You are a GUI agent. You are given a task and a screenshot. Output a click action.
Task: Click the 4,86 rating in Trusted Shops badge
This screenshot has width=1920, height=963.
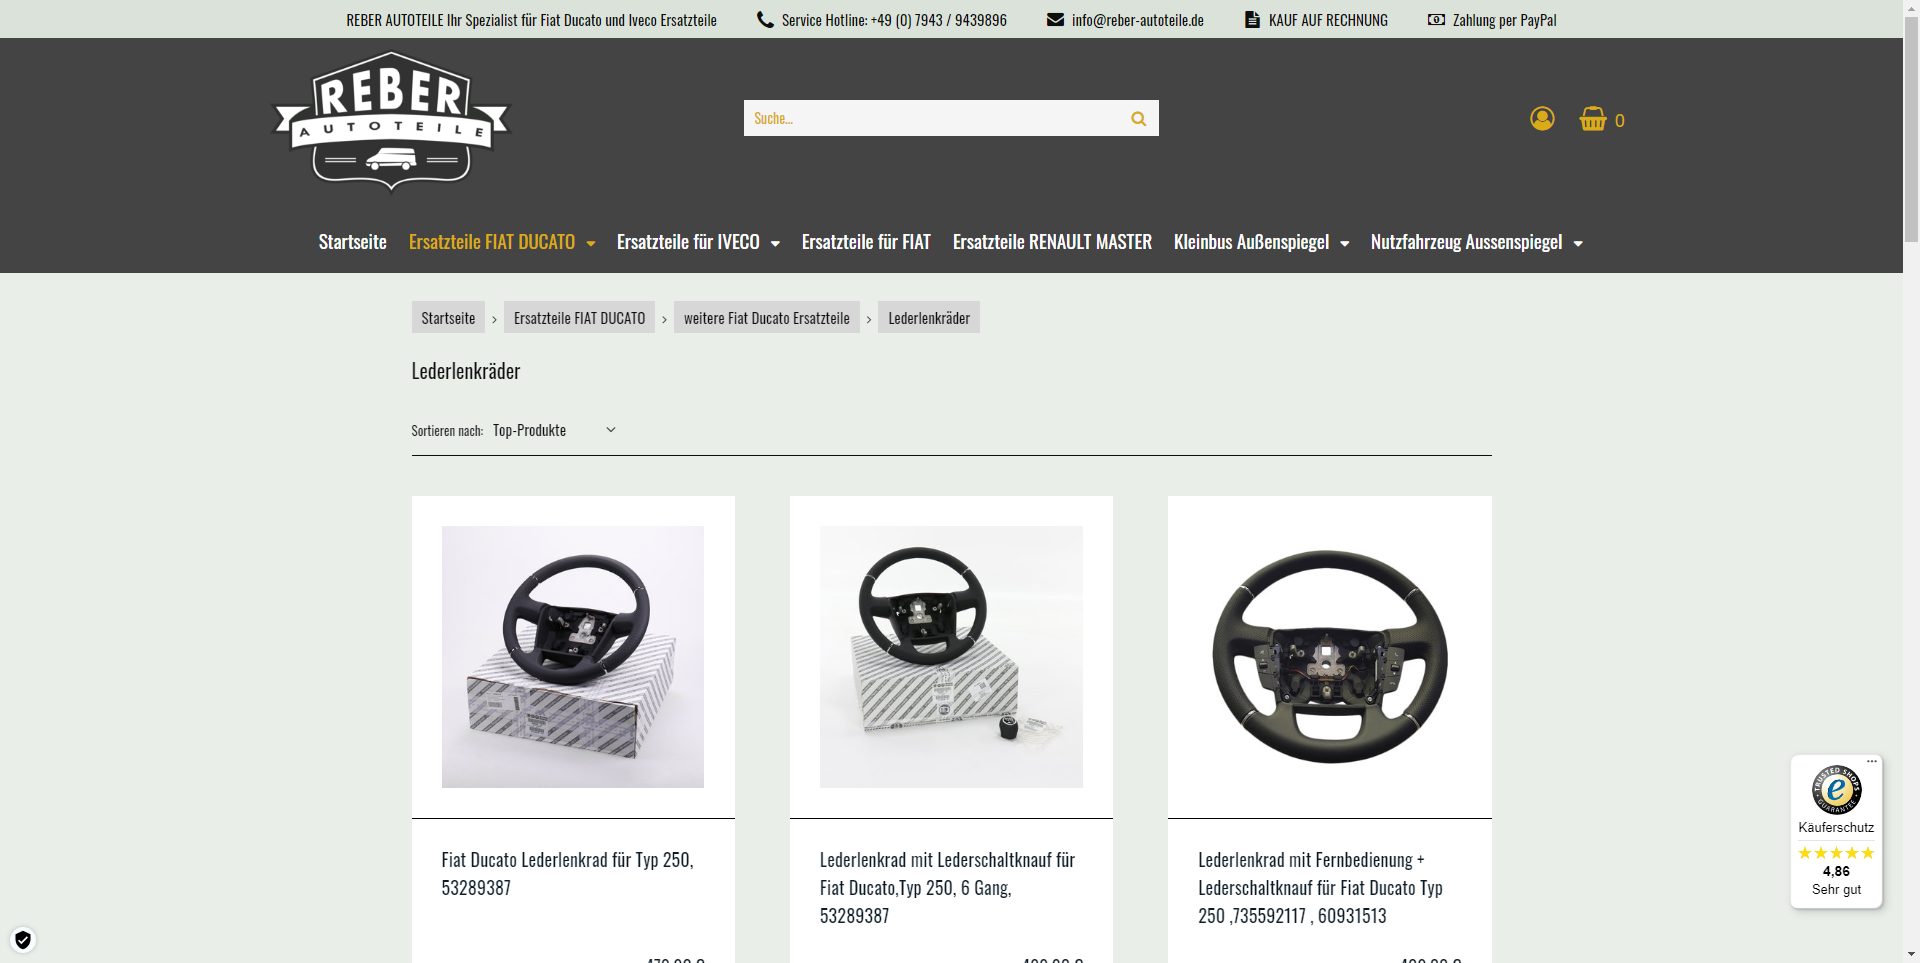(1836, 871)
